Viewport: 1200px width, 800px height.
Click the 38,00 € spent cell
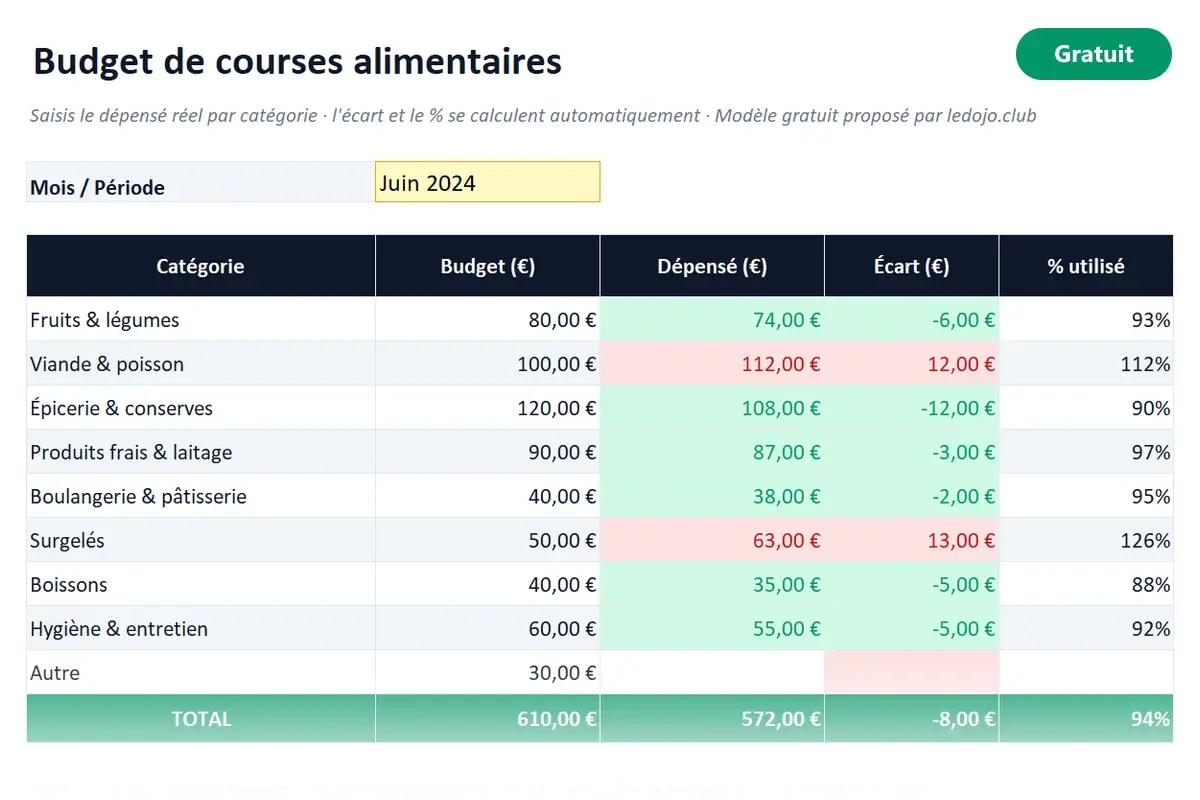point(712,496)
